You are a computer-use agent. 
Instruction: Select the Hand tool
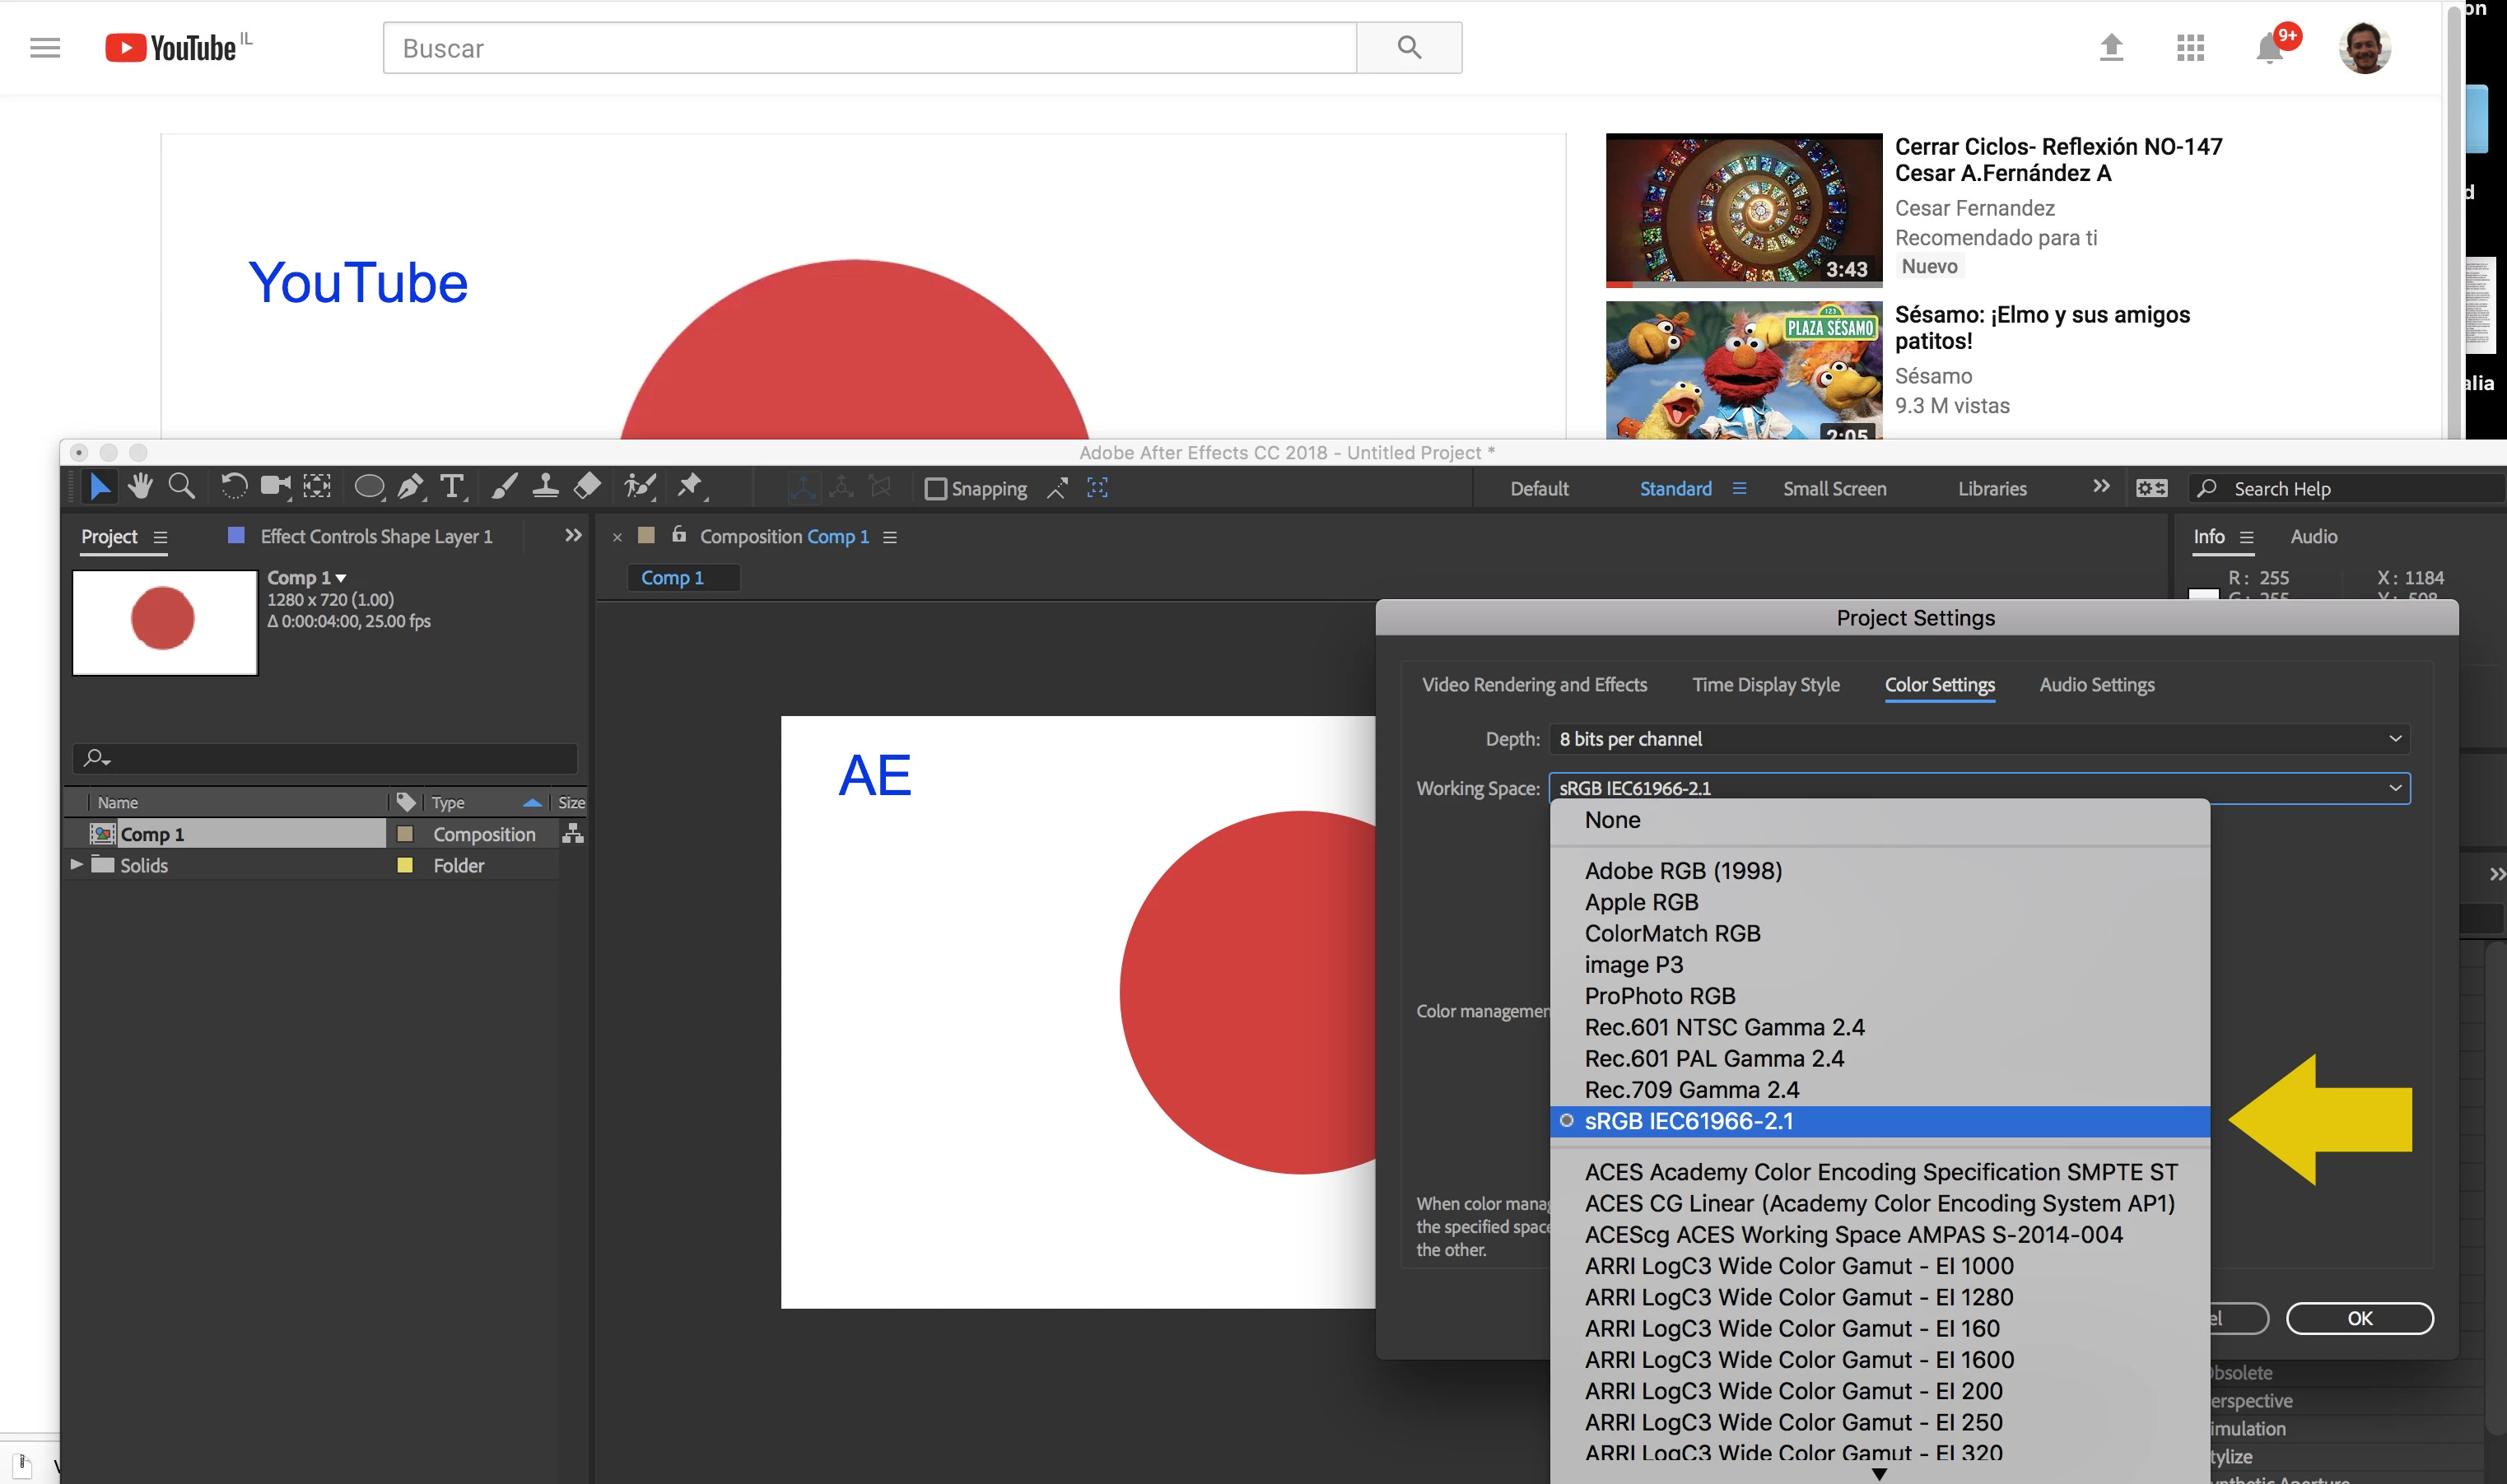click(x=140, y=487)
